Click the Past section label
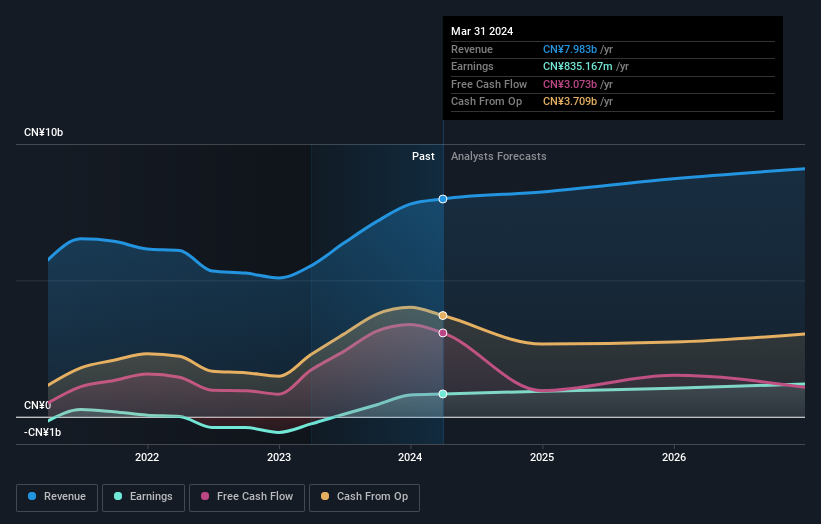Screen dimensions: 821x524 click(x=423, y=157)
